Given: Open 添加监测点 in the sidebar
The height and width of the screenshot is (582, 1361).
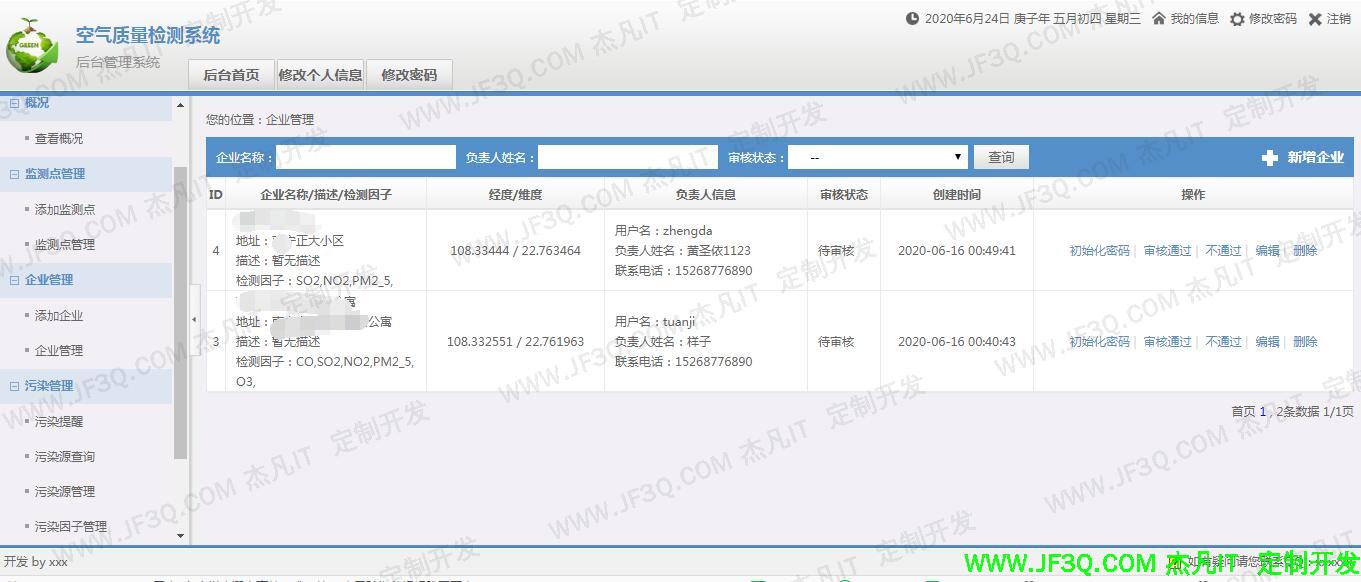Looking at the screenshot, I should pyautogui.click(x=65, y=210).
